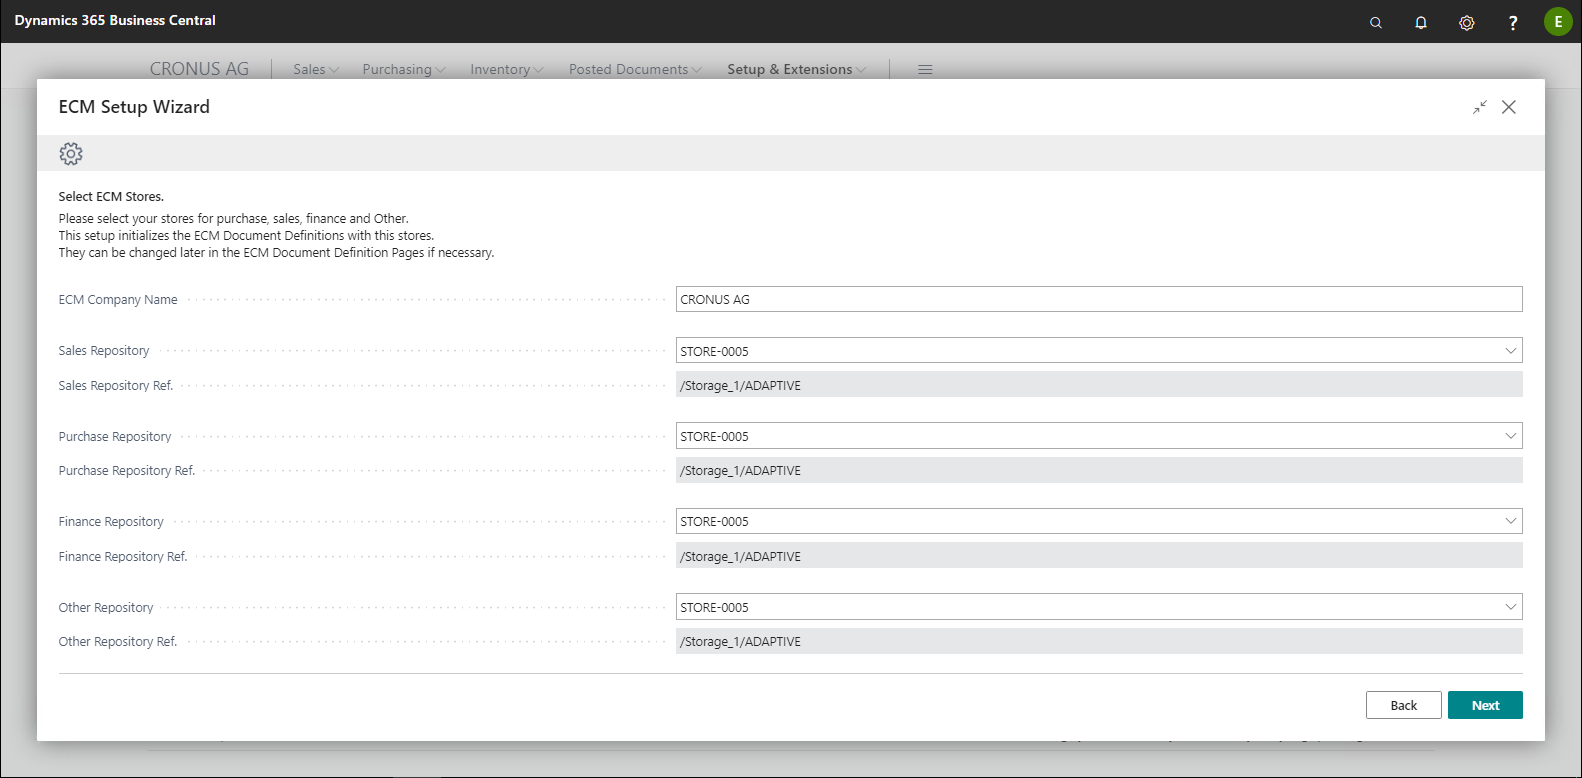Open the settings gear in top bar
The height and width of the screenshot is (778, 1582).
click(x=1467, y=22)
